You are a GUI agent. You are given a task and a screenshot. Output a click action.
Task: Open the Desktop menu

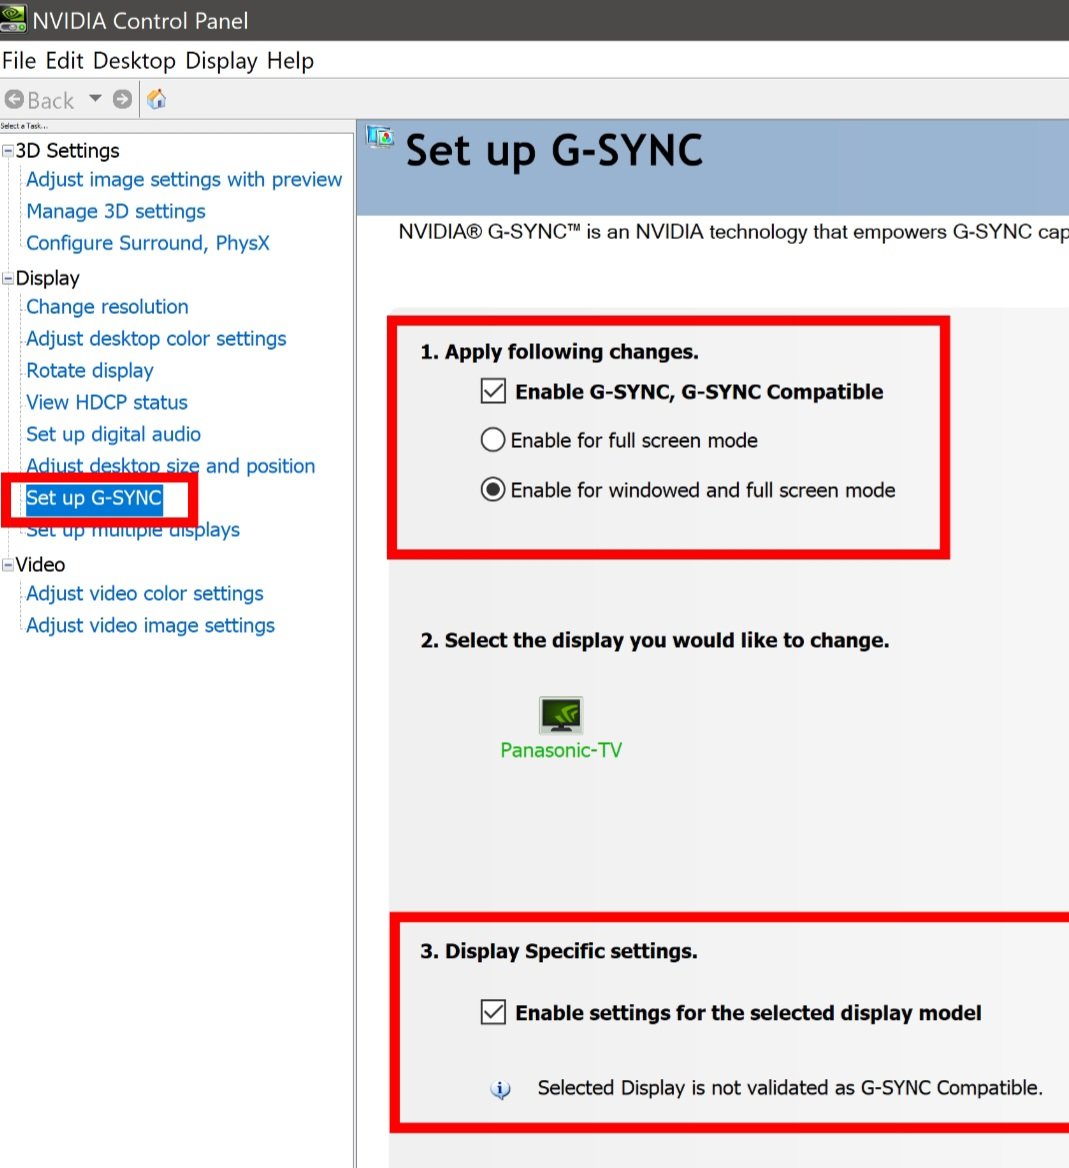pos(134,60)
